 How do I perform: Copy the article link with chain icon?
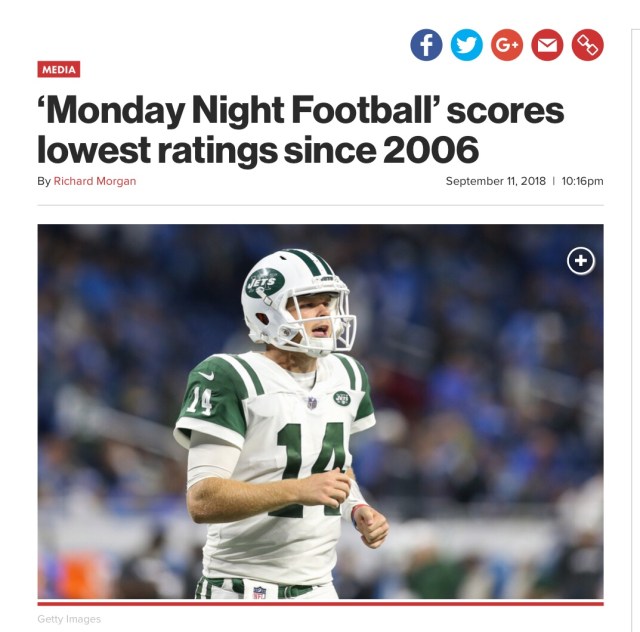tap(588, 45)
